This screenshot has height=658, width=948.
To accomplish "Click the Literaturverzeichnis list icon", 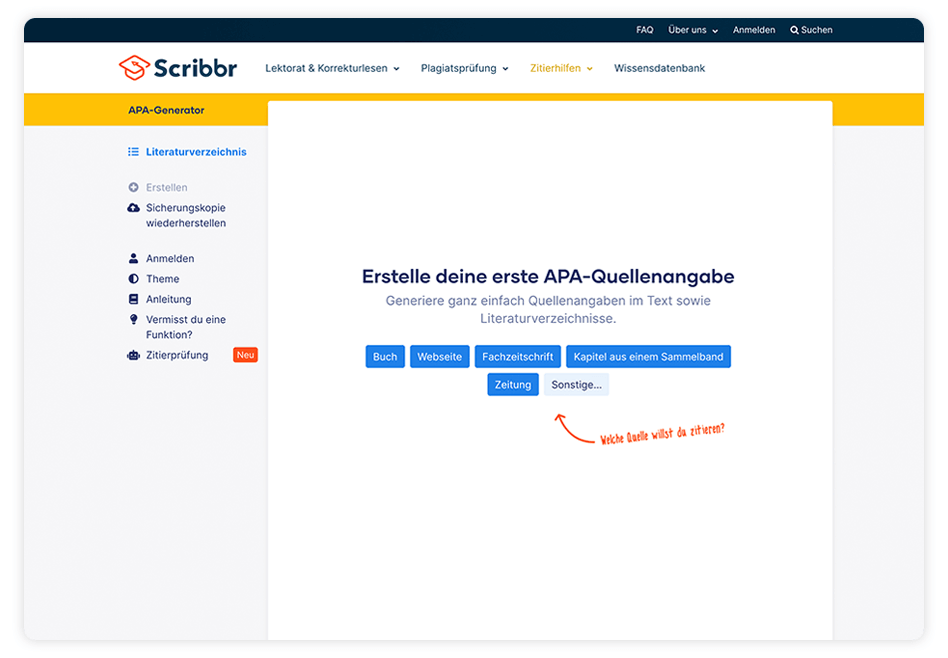I will [x=135, y=152].
